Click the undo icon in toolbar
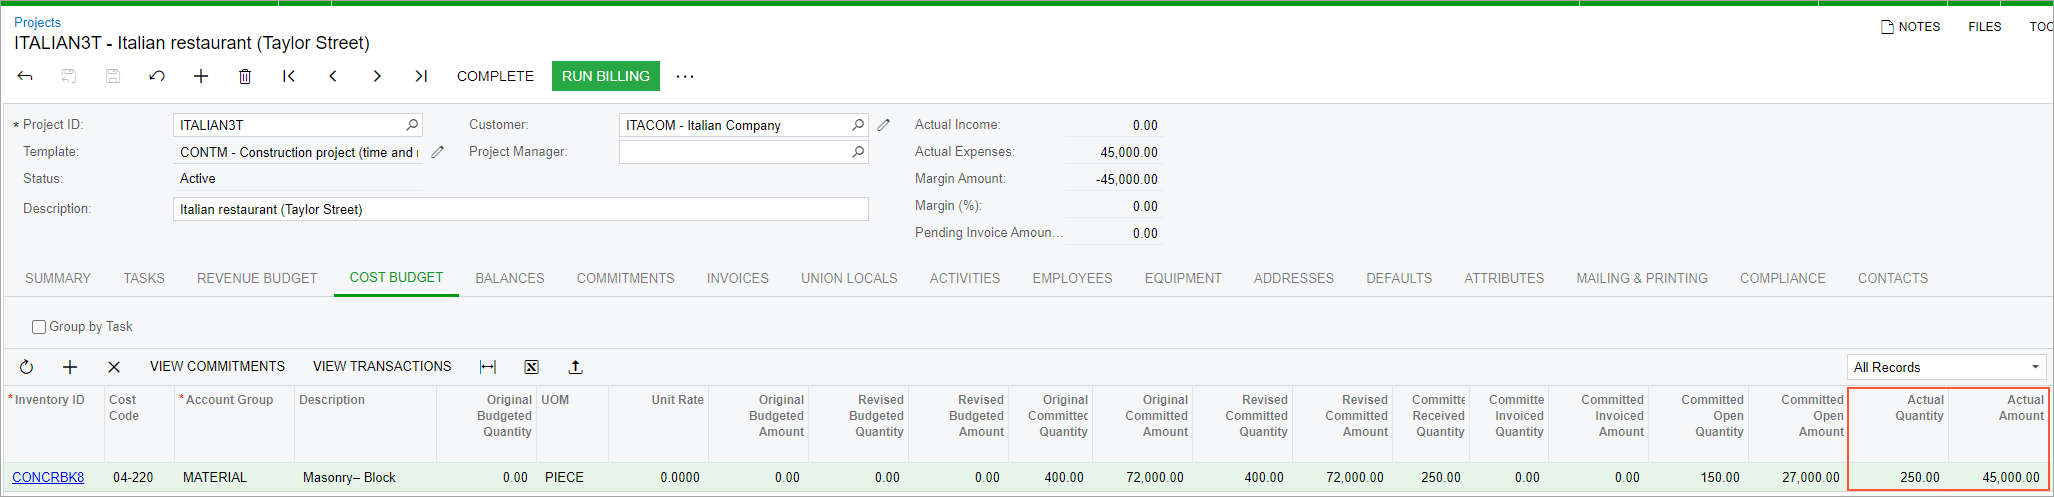 [x=157, y=76]
